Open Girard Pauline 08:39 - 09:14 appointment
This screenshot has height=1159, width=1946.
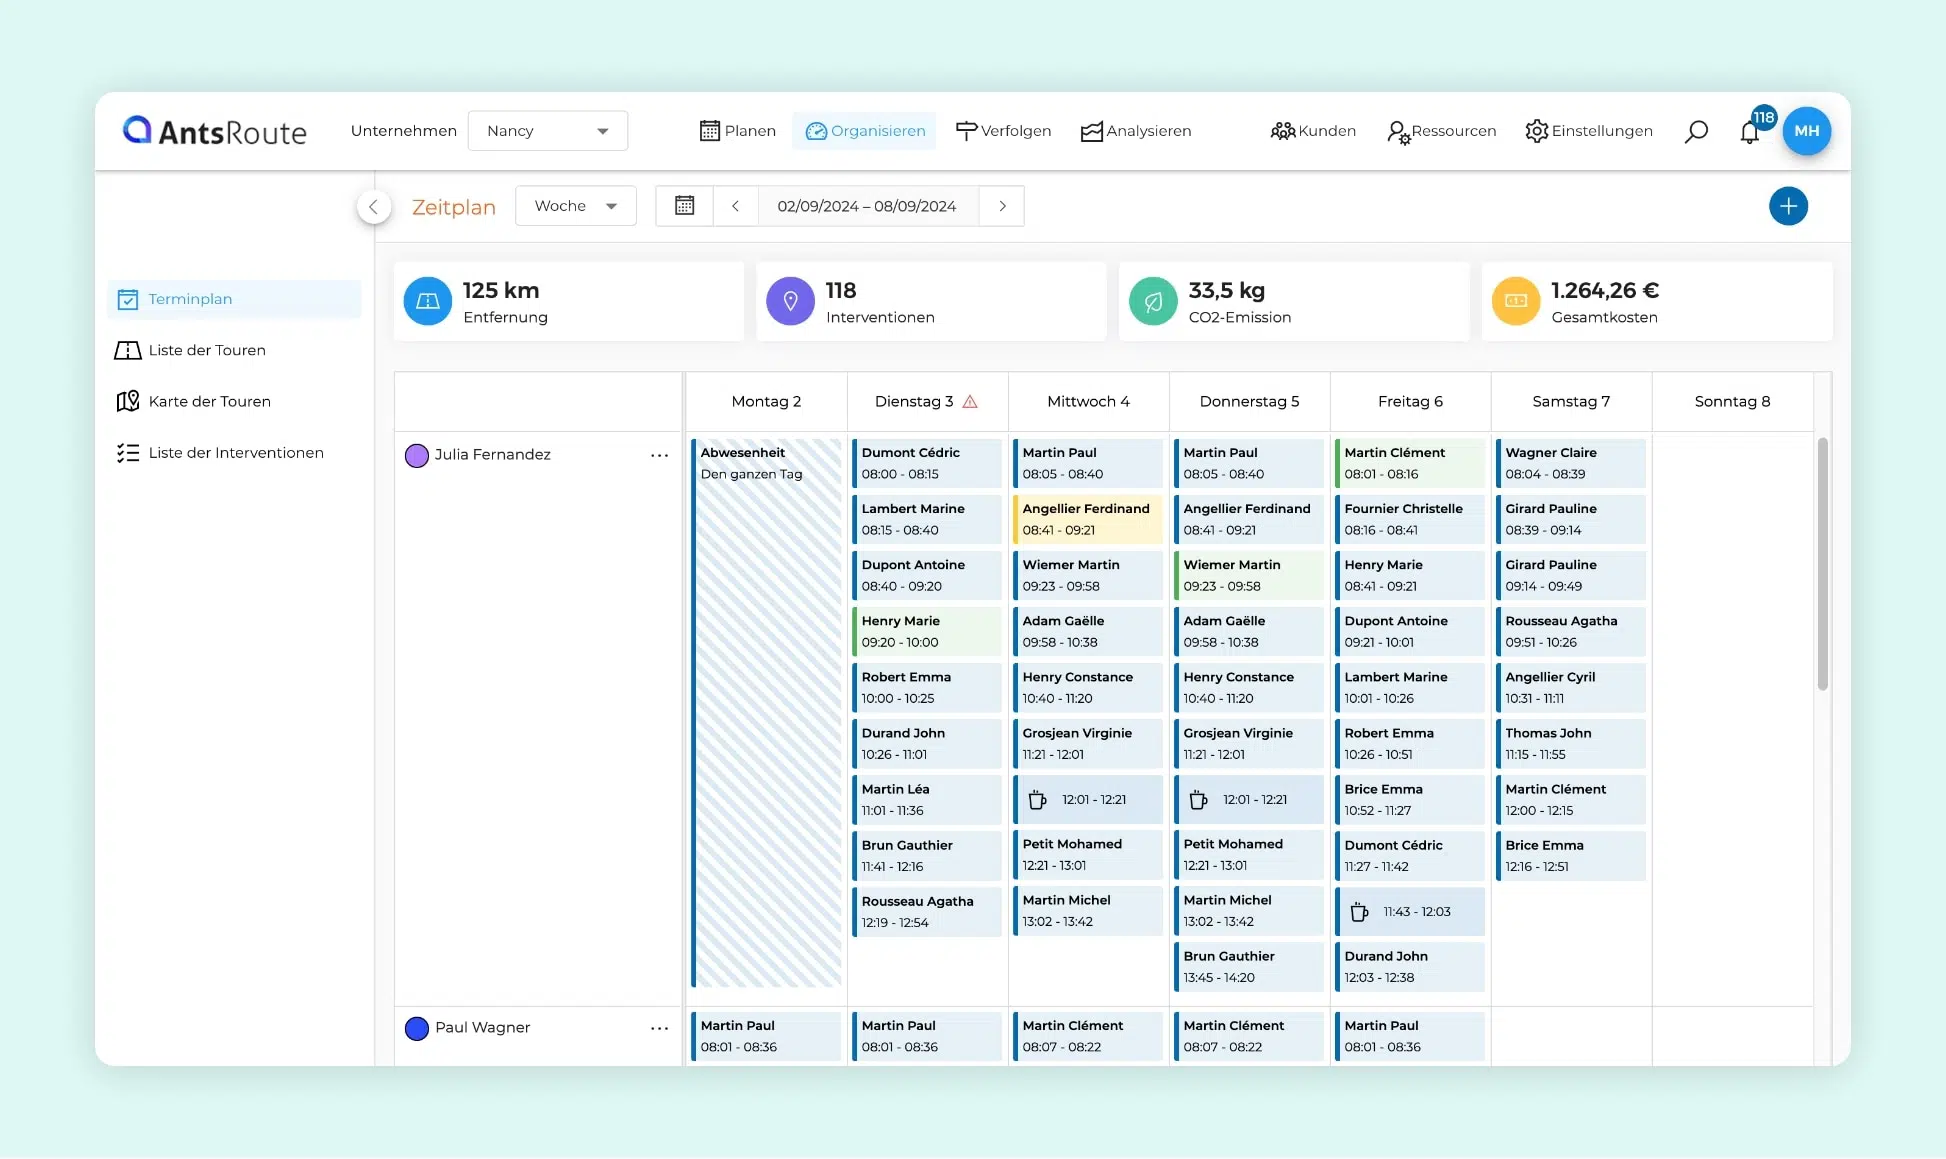1571,519
